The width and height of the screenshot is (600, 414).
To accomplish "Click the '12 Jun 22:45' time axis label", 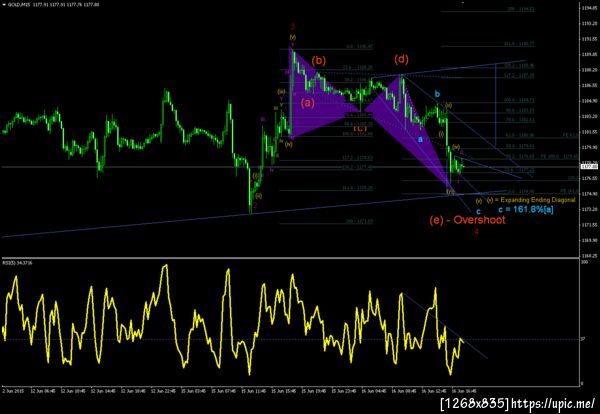I will (162, 391).
